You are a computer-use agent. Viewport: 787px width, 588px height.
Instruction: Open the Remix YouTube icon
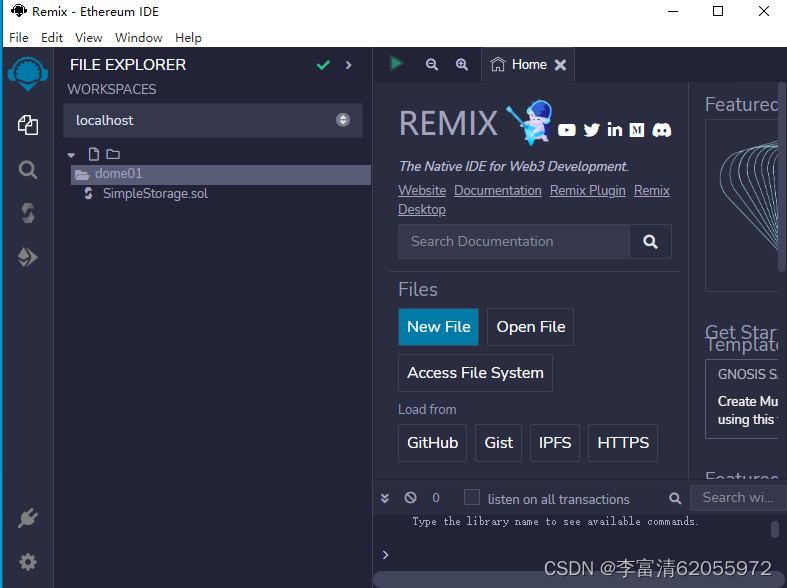(567, 130)
